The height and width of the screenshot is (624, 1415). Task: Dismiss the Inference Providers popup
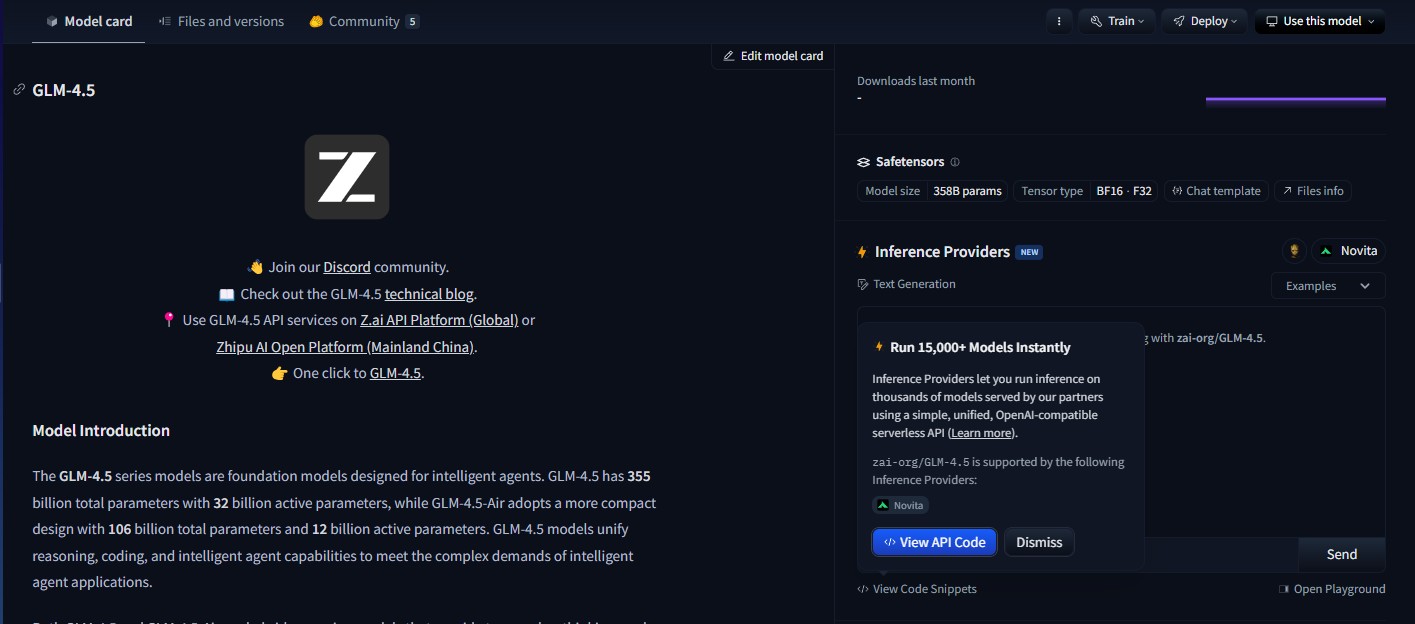[x=1039, y=542]
